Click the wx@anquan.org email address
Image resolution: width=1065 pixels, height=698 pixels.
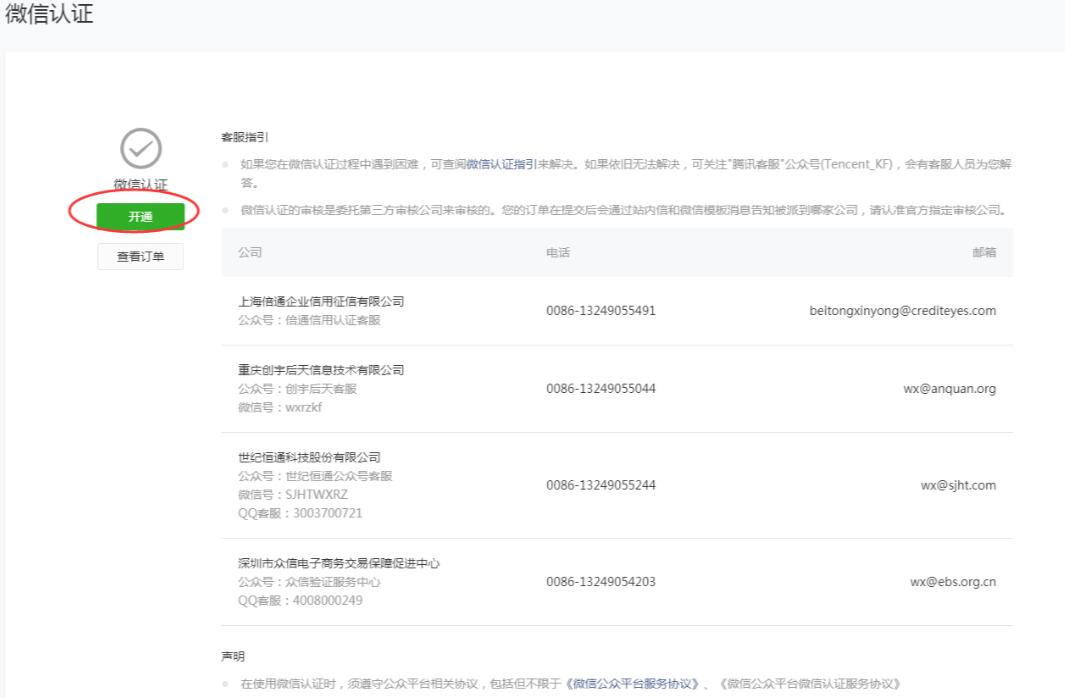[x=949, y=389]
